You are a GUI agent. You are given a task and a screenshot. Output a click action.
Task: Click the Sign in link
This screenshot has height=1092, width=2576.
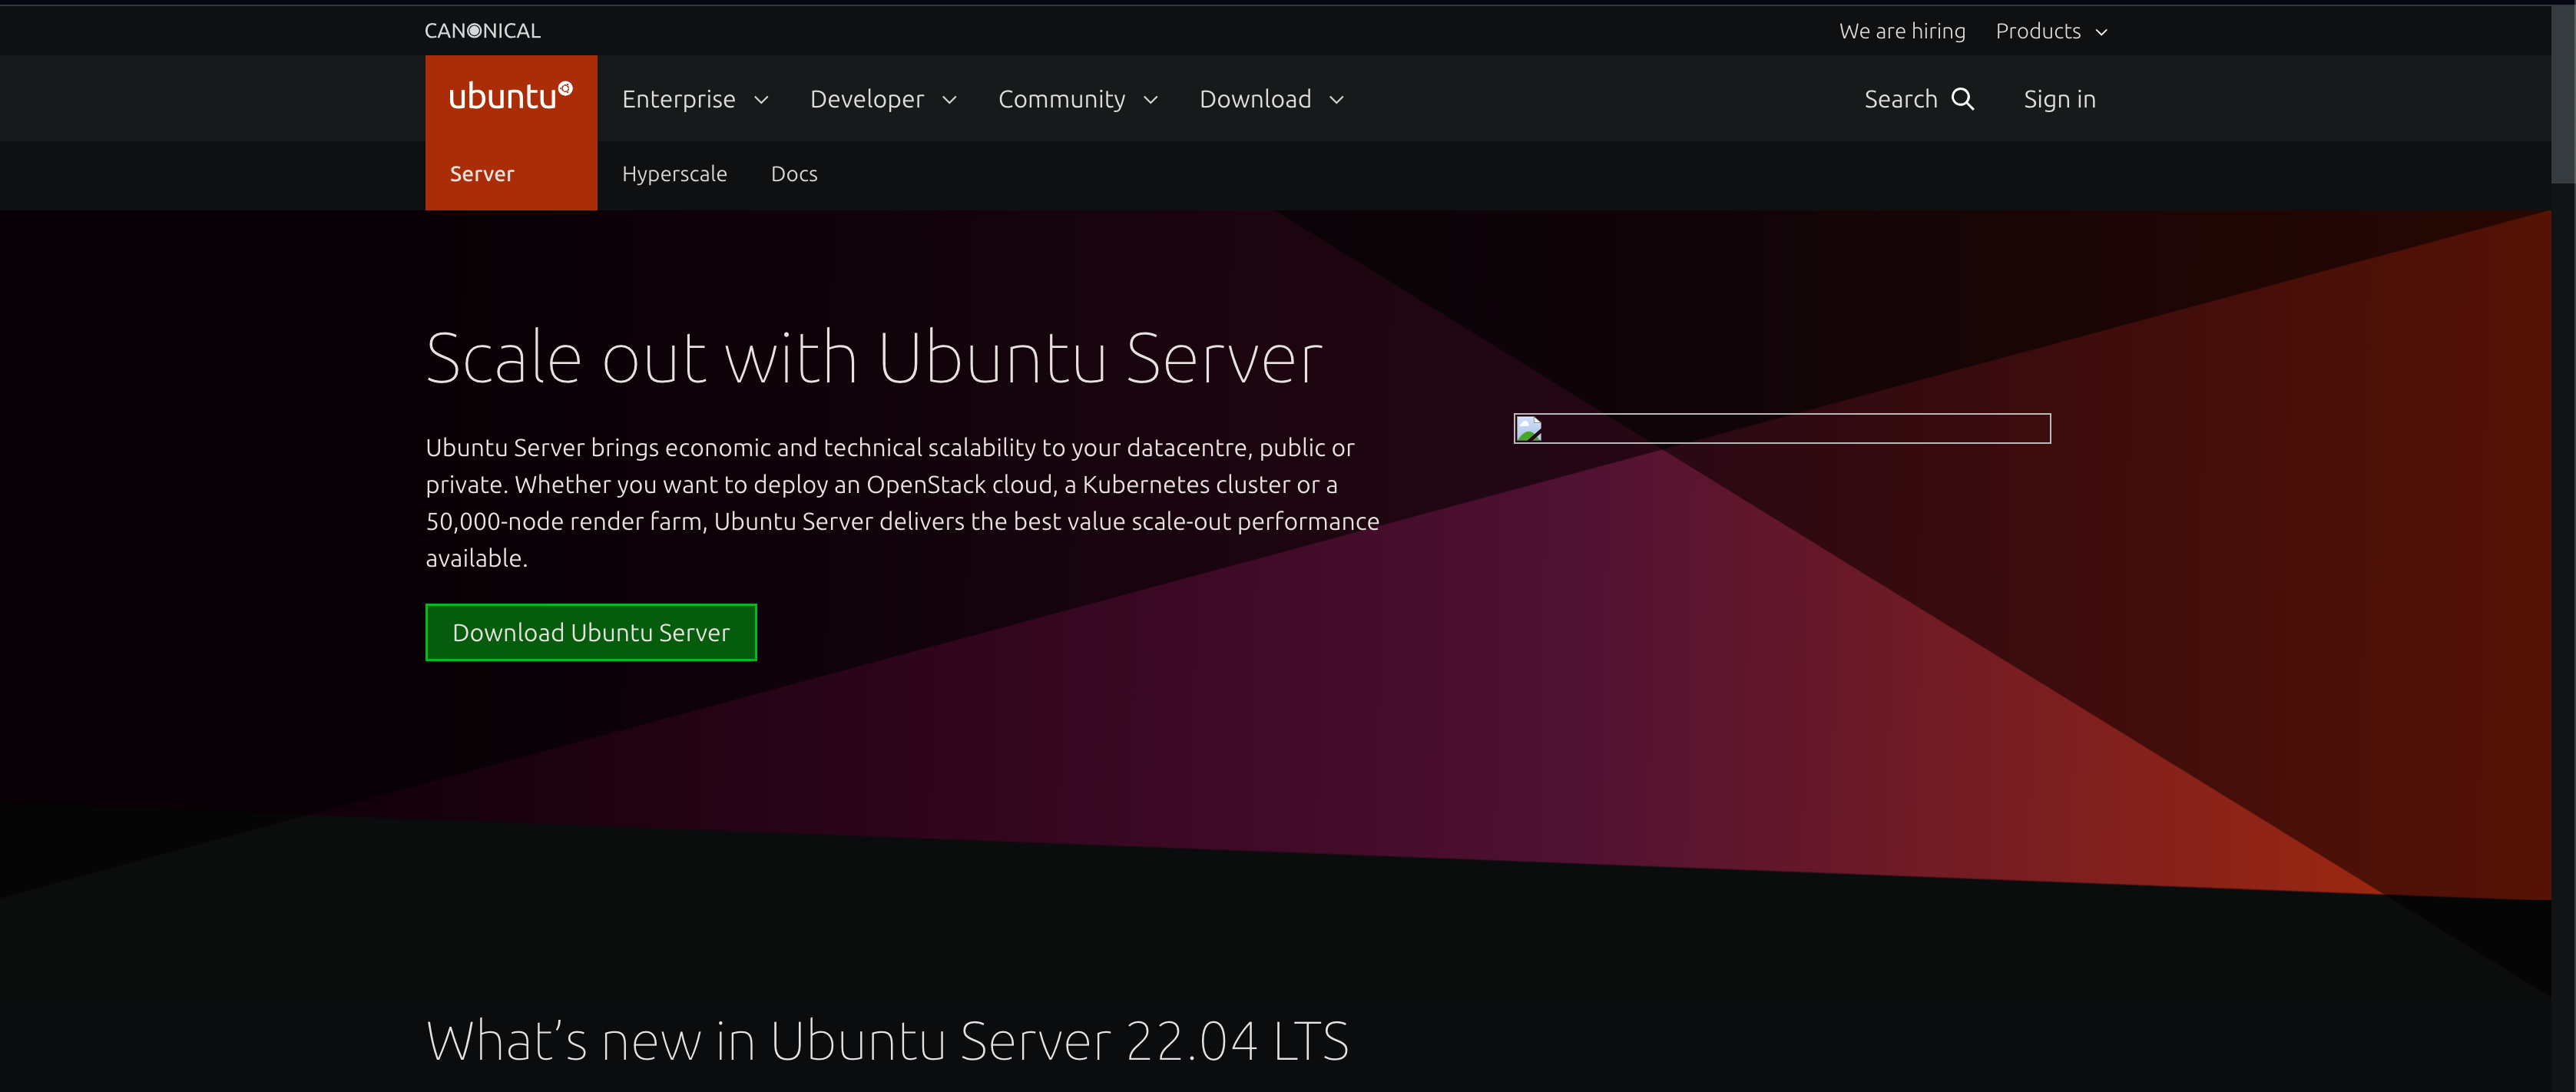point(2058,97)
